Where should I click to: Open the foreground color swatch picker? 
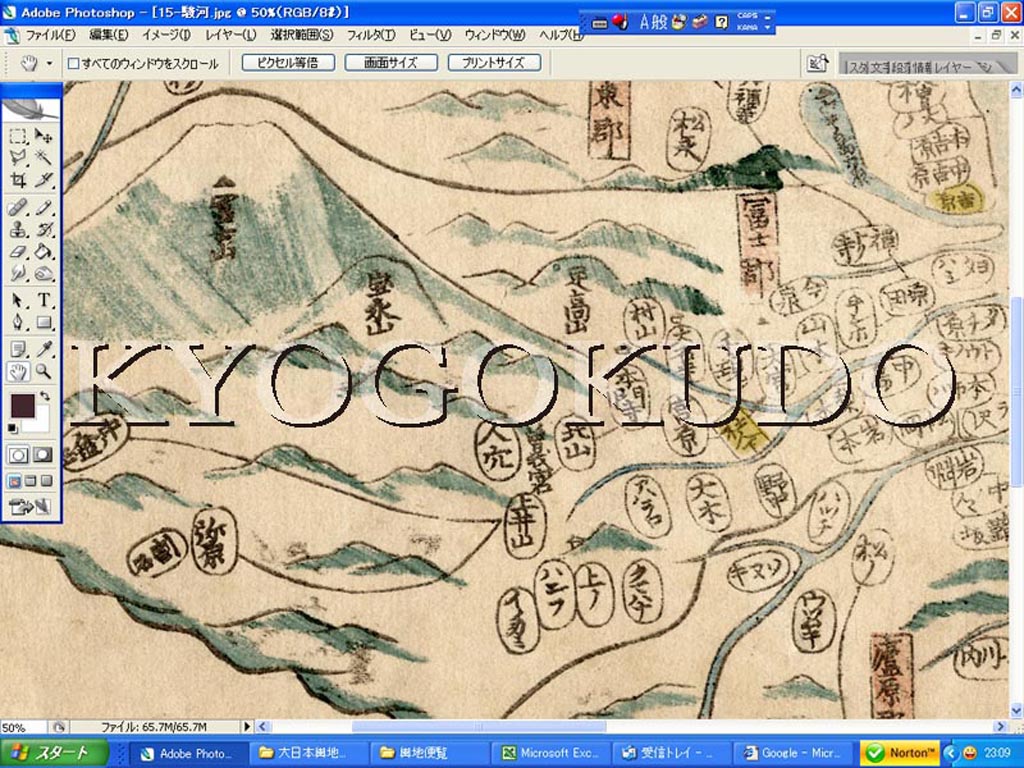(22, 406)
